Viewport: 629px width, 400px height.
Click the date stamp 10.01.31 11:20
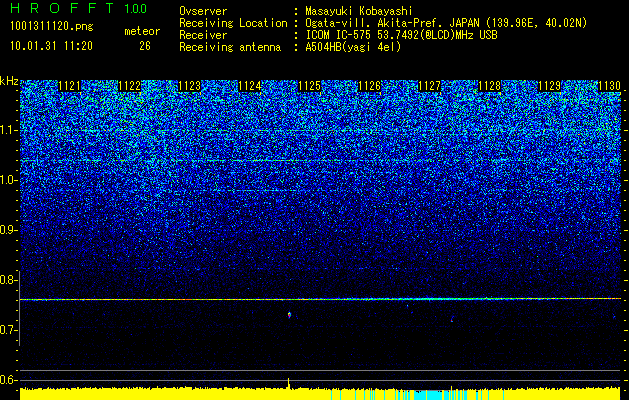[x=51, y=46]
